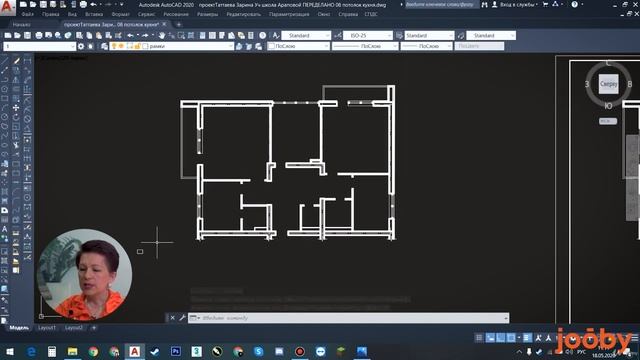
Task: Open Quick Access Save icon in title bar
Action: pyautogui.click(x=43, y=4)
